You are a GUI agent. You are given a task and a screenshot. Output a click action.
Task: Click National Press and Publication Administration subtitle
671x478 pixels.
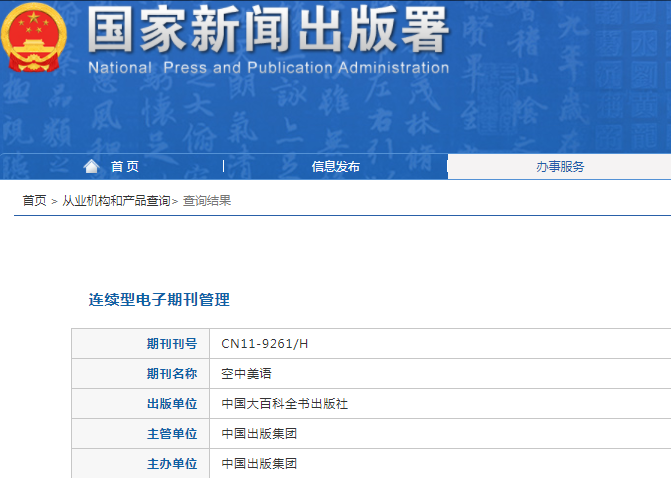pyautogui.click(x=269, y=68)
